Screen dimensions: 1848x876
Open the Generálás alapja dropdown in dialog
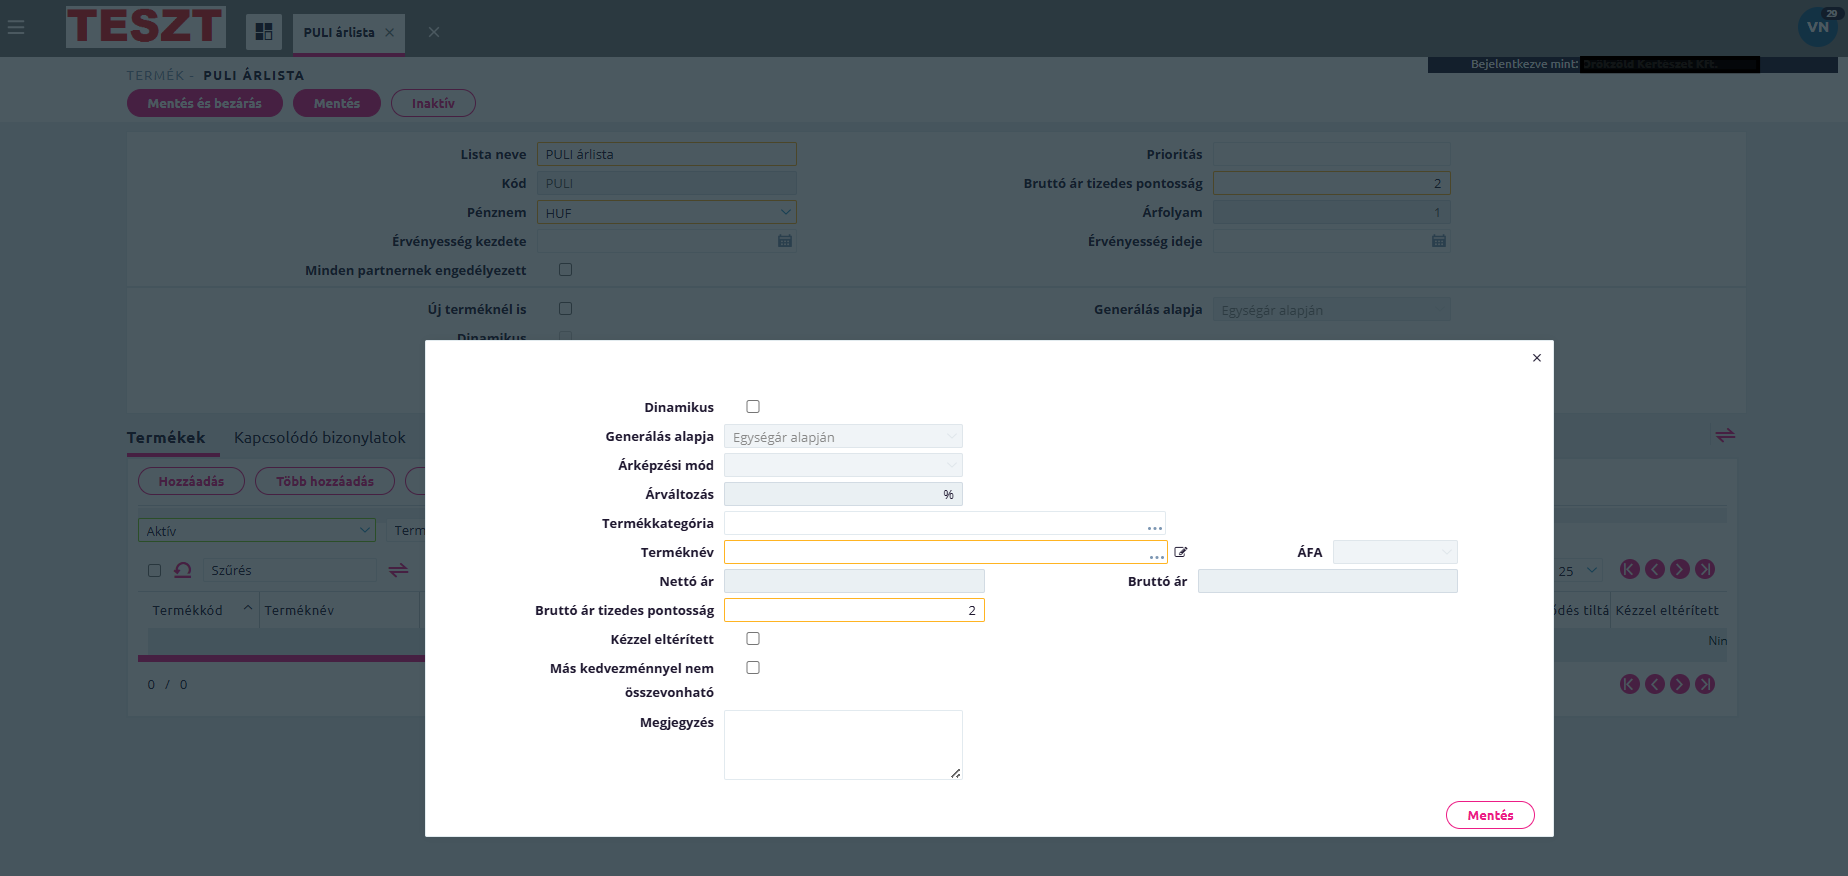(x=843, y=437)
